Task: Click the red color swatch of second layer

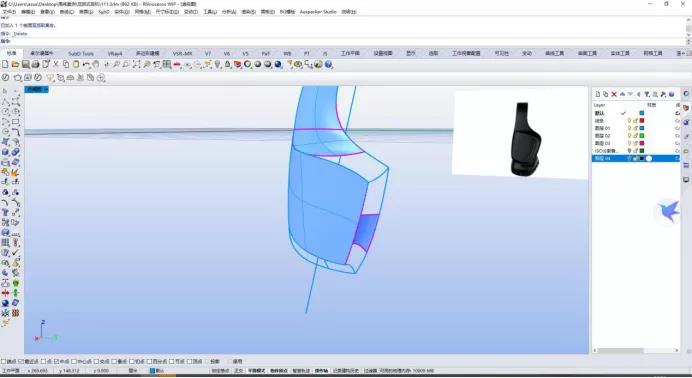Action: (642, 121)
